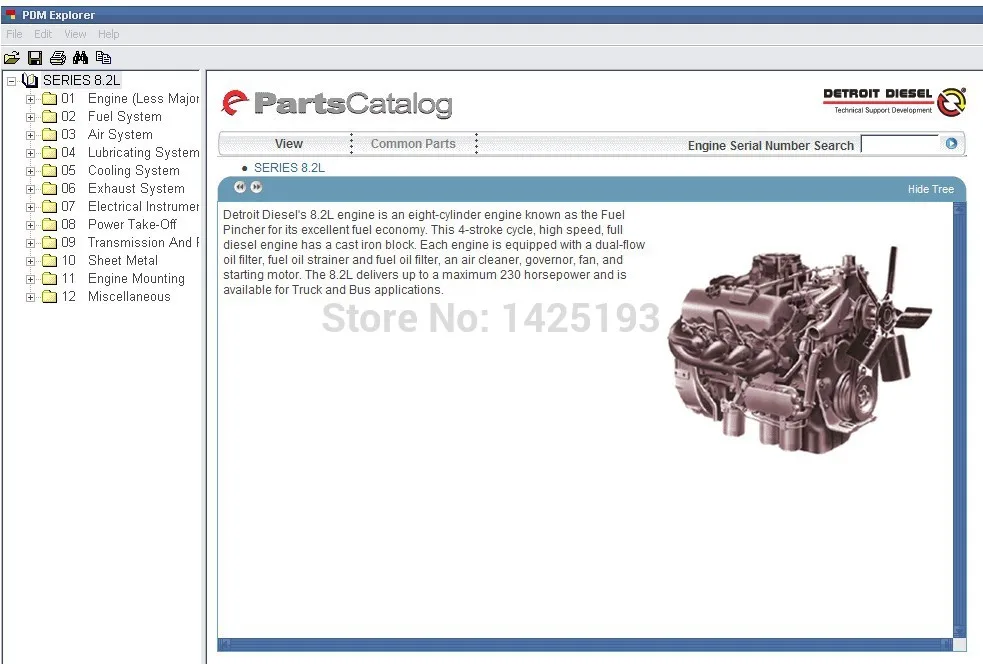Select Exhaust System in the tree
This screenshot has width=983, height=664.
click(136, 189)
